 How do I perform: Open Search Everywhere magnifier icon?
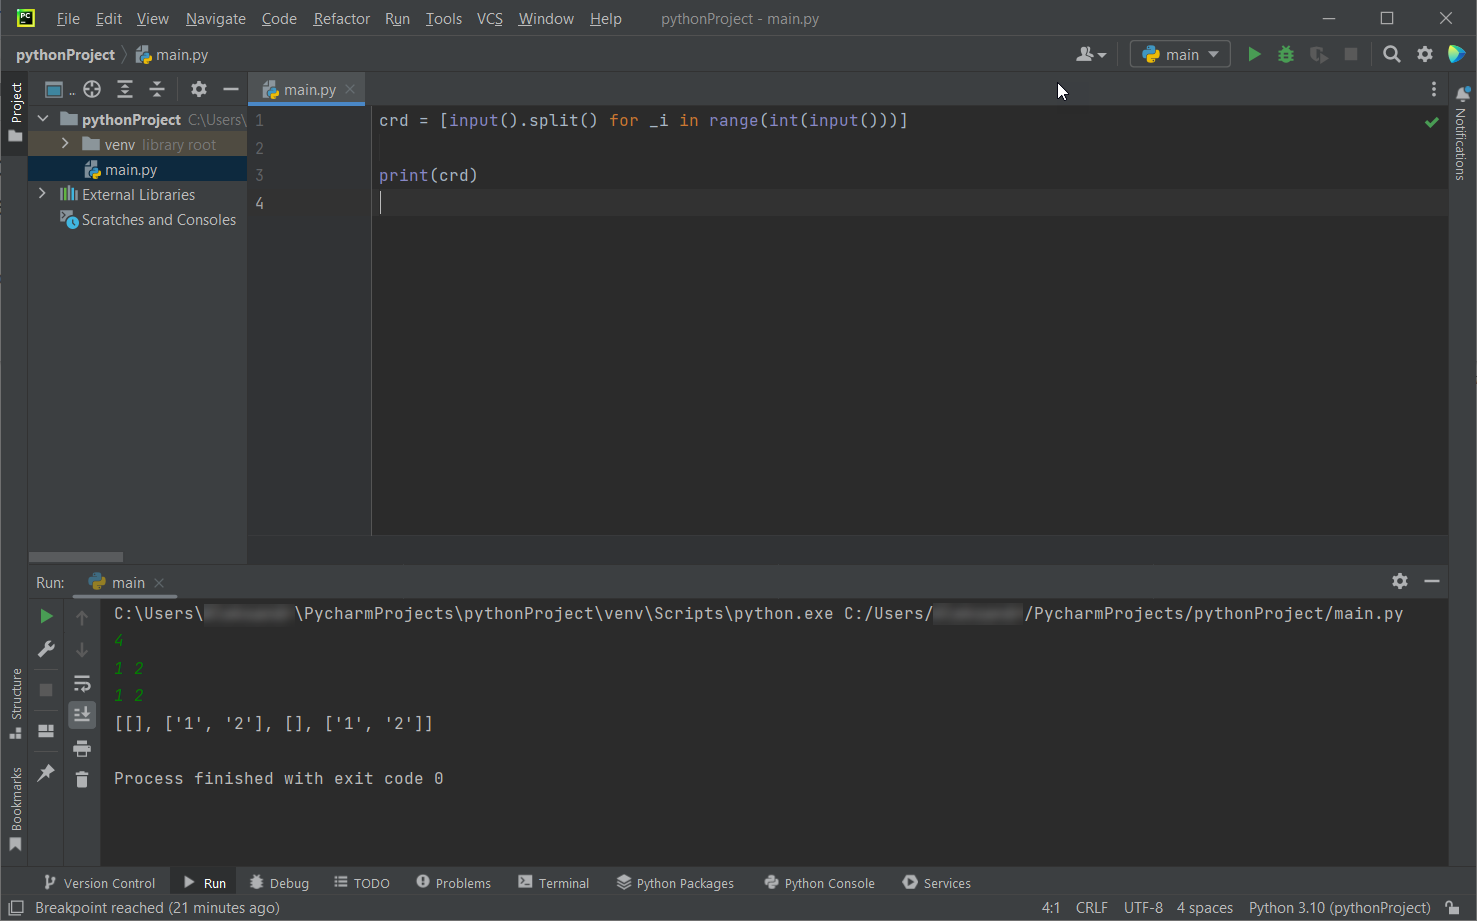1391,54
